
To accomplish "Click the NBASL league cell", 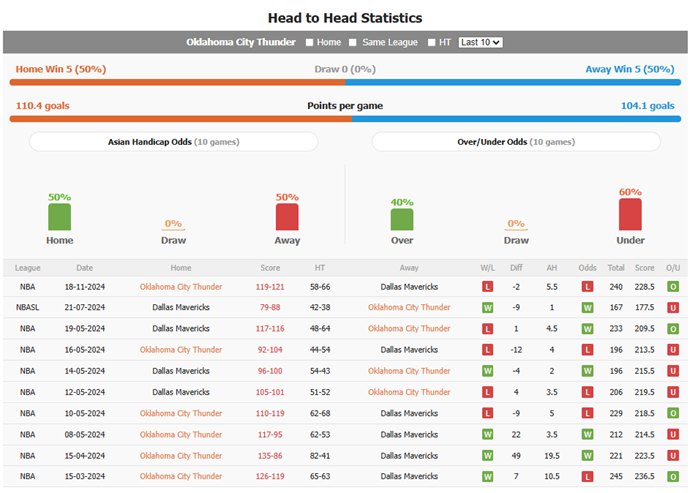I will [x=27, y=308].
